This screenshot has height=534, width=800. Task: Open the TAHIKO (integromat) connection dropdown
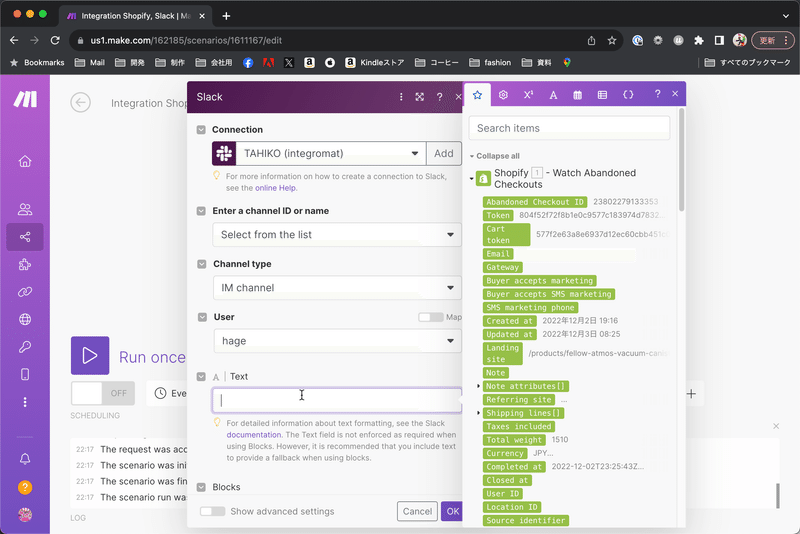pos(330,154)
